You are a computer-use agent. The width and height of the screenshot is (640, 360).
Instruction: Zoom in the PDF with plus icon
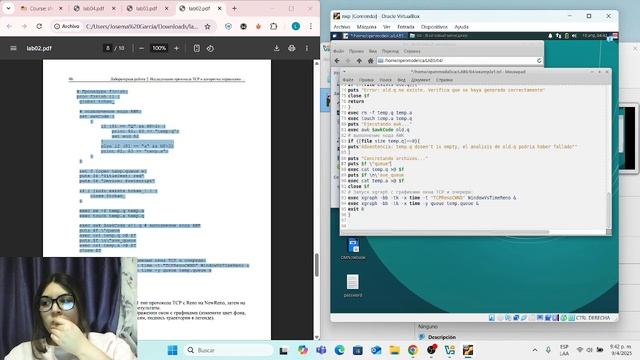[176, 48]
